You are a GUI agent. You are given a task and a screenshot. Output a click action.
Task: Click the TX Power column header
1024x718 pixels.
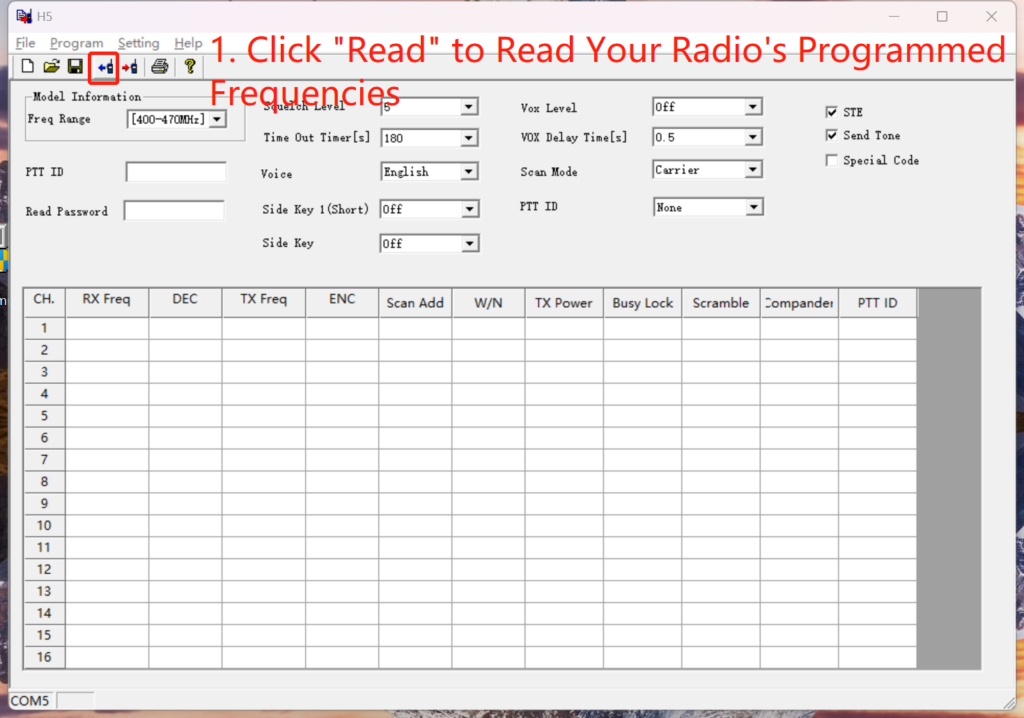564,302
